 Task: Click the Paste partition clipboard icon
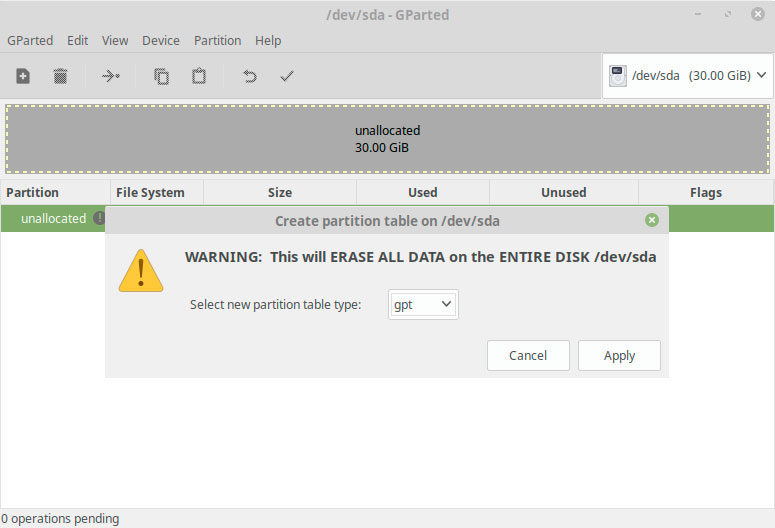(199, 76)
